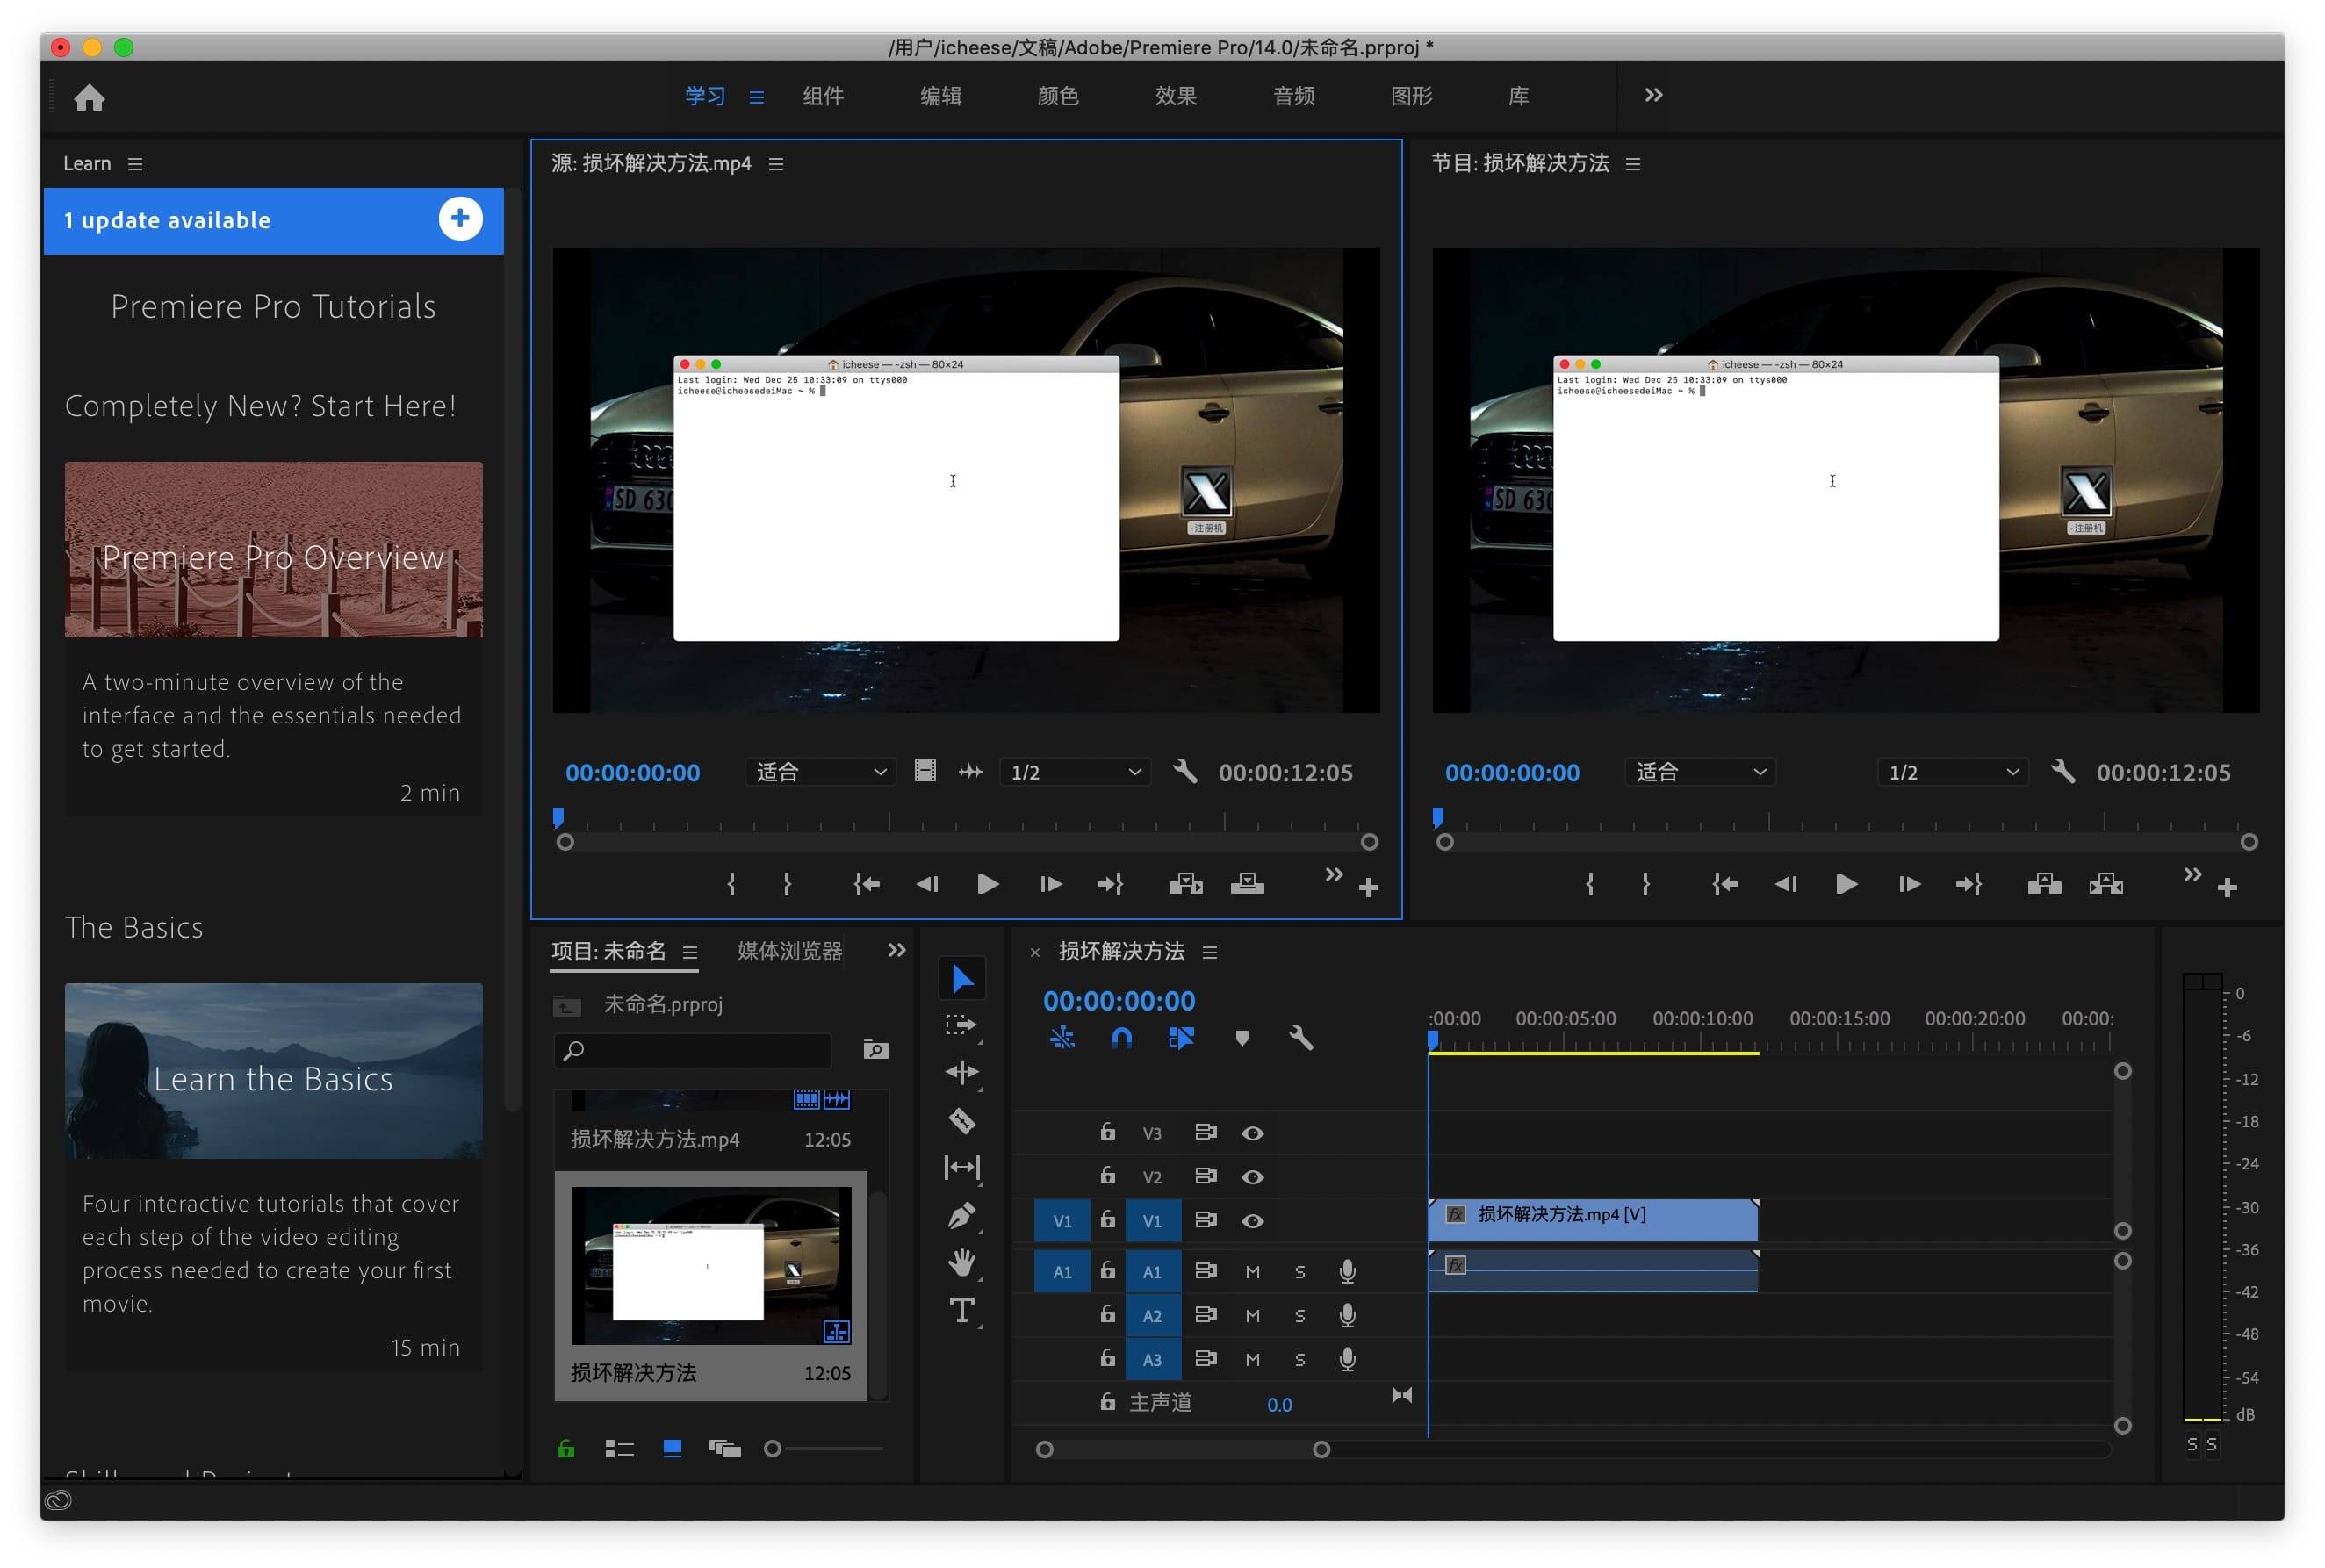Switch to the 颜色 workspace tab

click(1057, 96)
